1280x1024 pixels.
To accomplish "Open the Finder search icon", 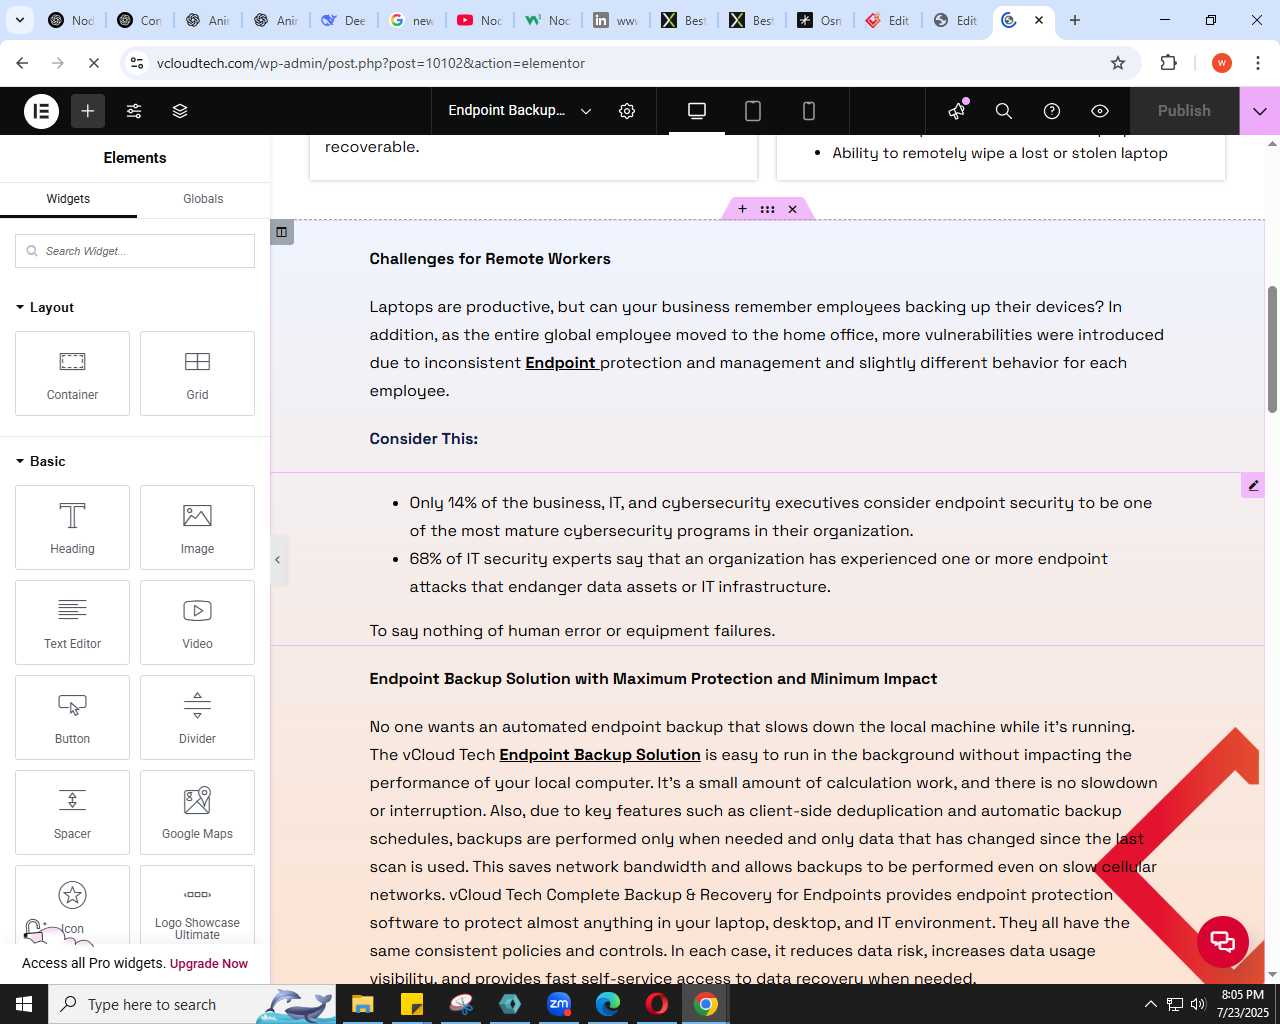I will point(1004,111).
